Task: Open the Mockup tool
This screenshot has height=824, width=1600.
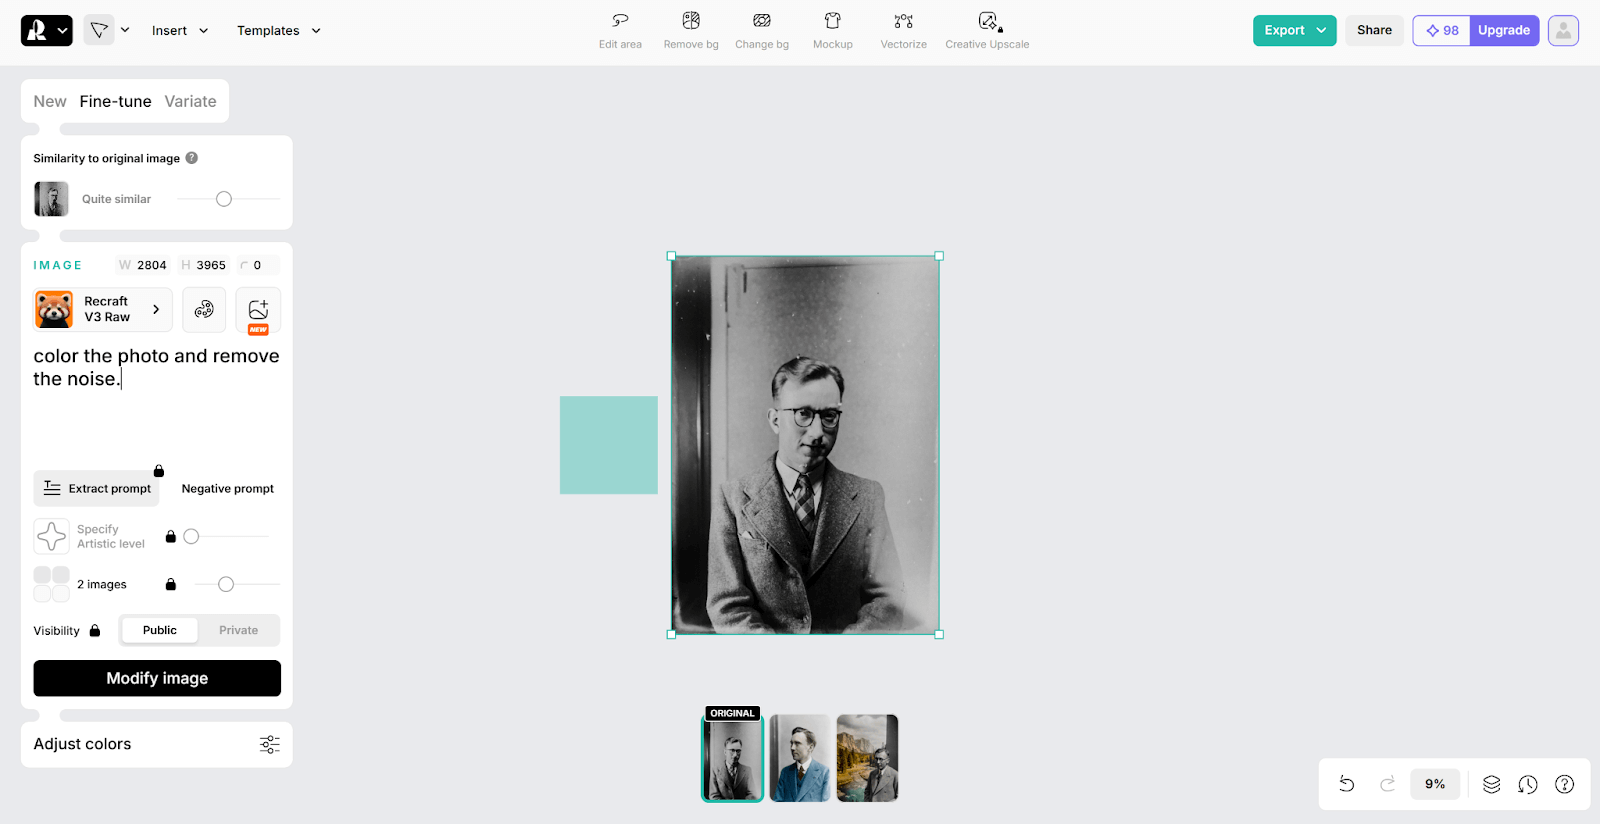Action: point(833,31)
